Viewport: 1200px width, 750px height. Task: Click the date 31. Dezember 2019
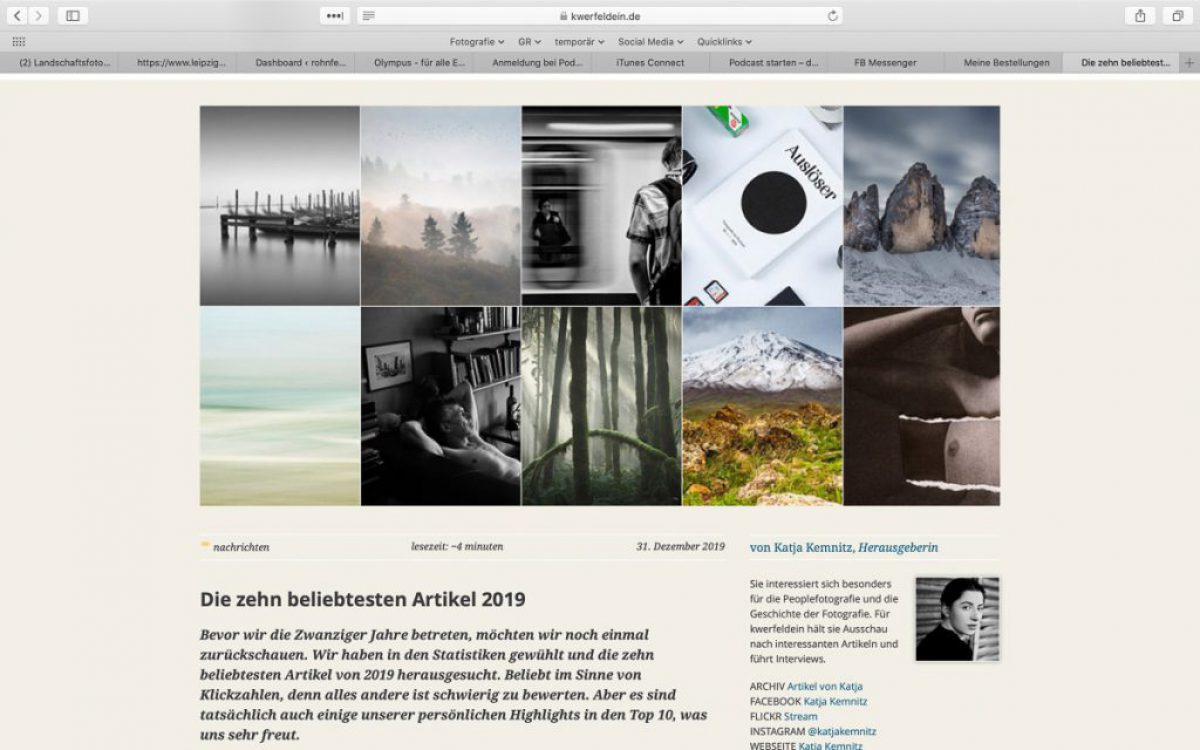click(680, 547)
